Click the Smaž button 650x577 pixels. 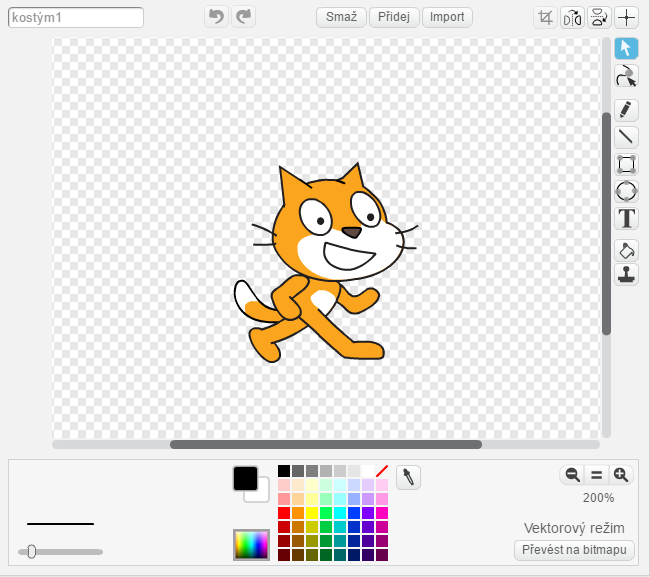click(x=341, y=17)
